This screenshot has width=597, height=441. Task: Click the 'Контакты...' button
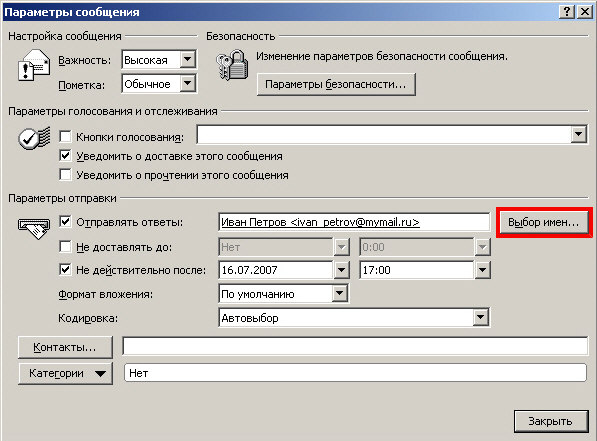(65, 347)
